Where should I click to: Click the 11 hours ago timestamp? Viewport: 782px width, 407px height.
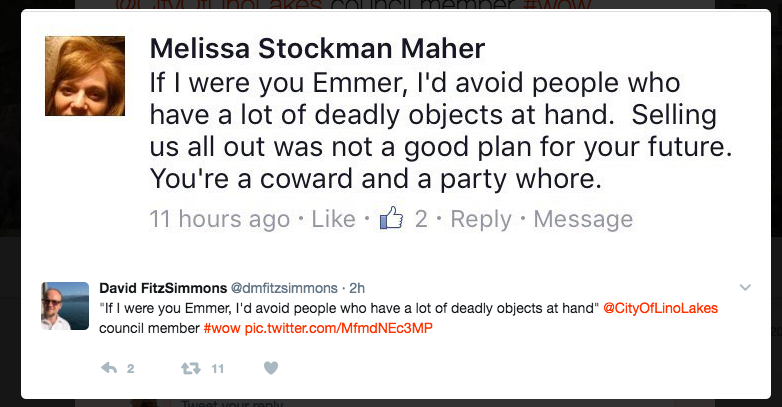(219, 219)
